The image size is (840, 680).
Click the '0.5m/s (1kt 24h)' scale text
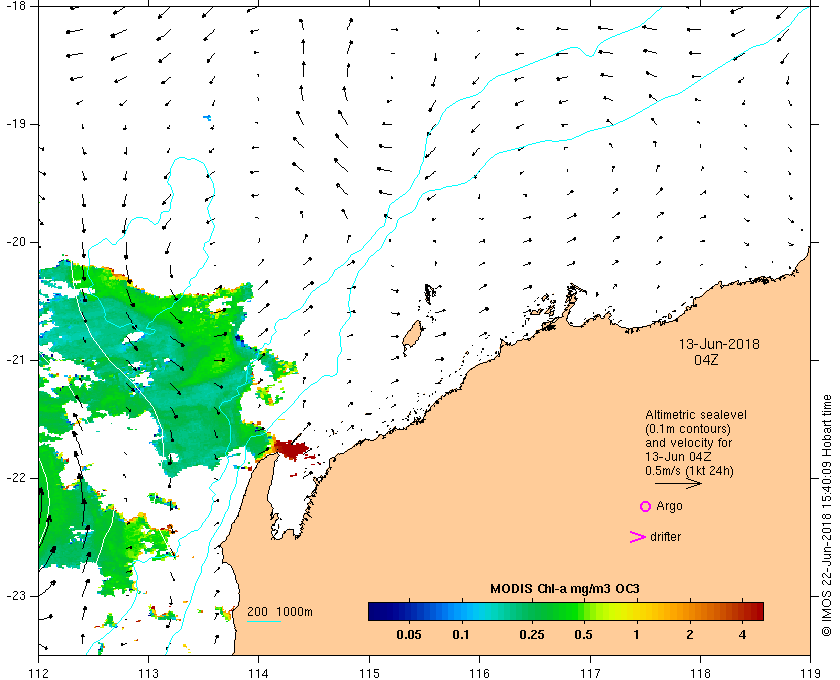[689, 471]
